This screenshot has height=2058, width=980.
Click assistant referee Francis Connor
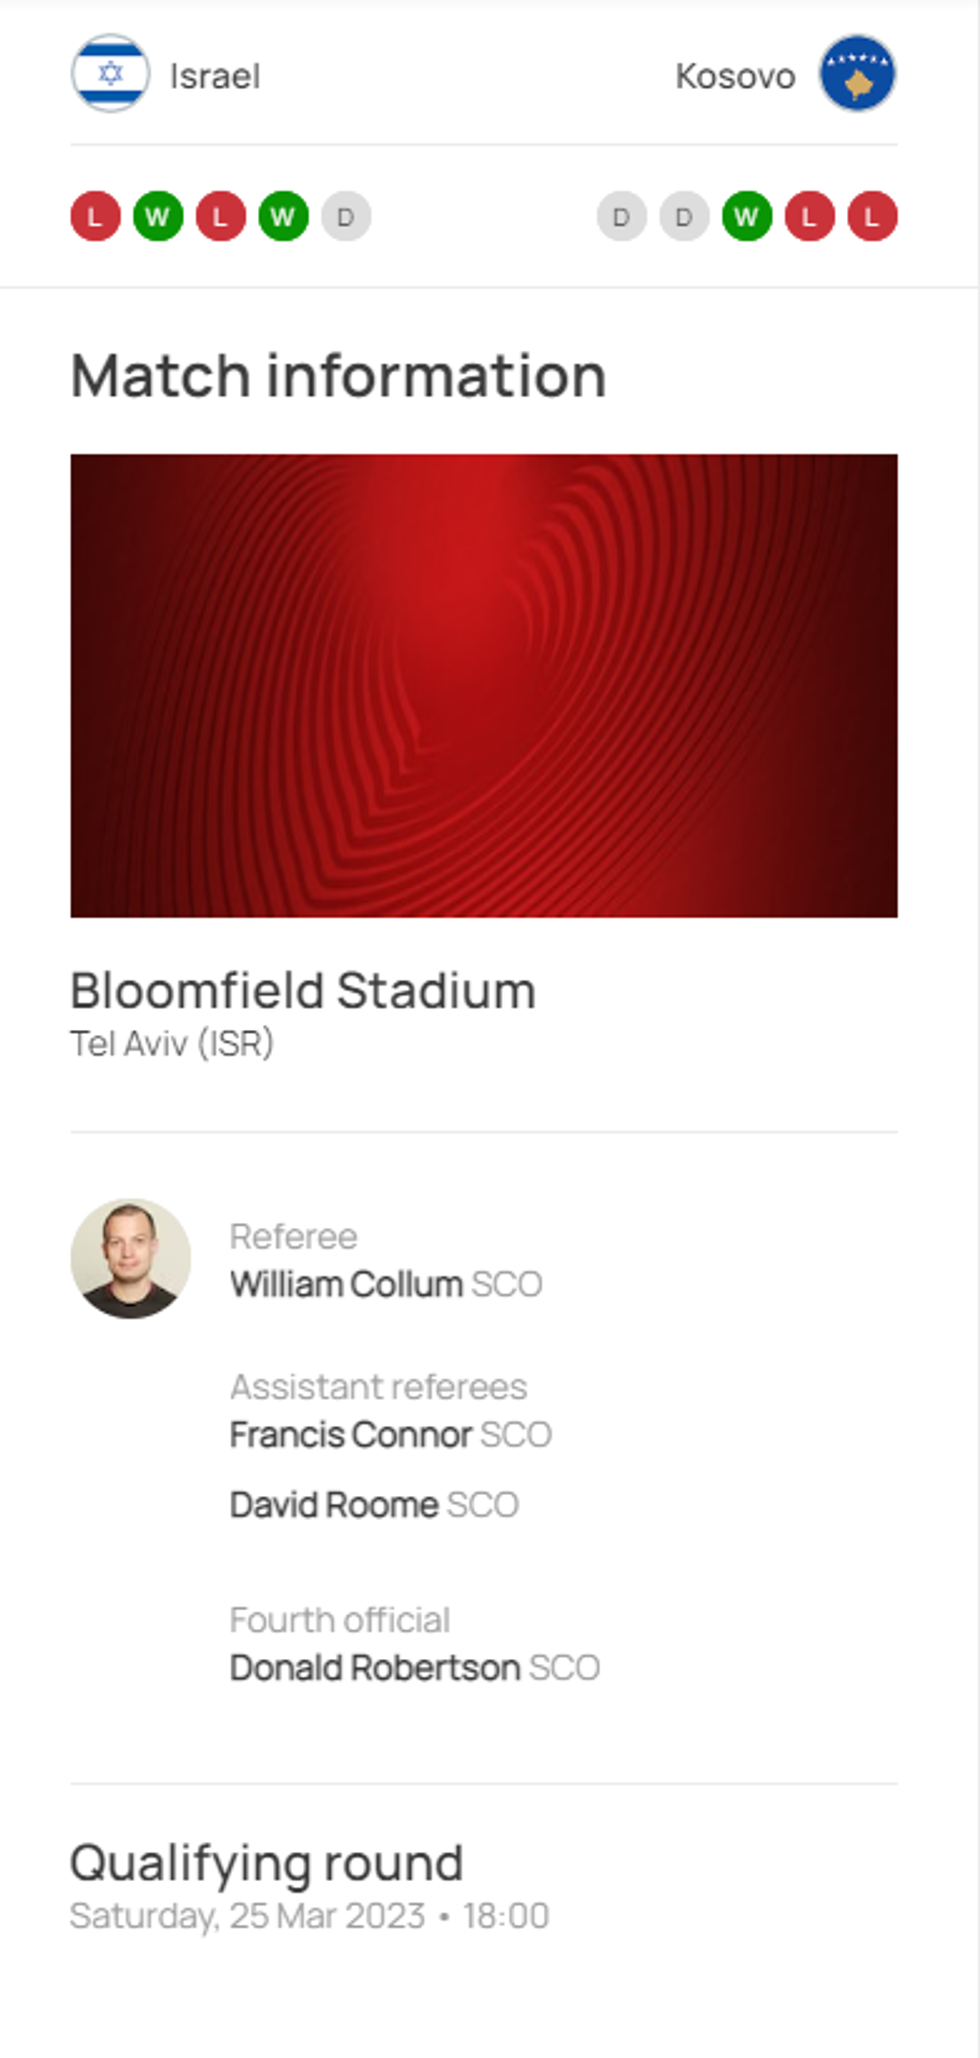click(350, 1435)
